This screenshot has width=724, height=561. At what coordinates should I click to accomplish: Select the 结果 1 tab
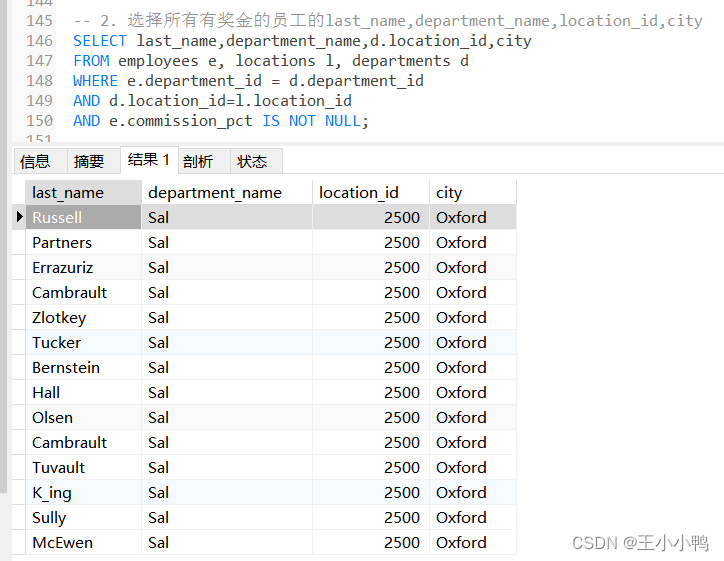(149, 160)
